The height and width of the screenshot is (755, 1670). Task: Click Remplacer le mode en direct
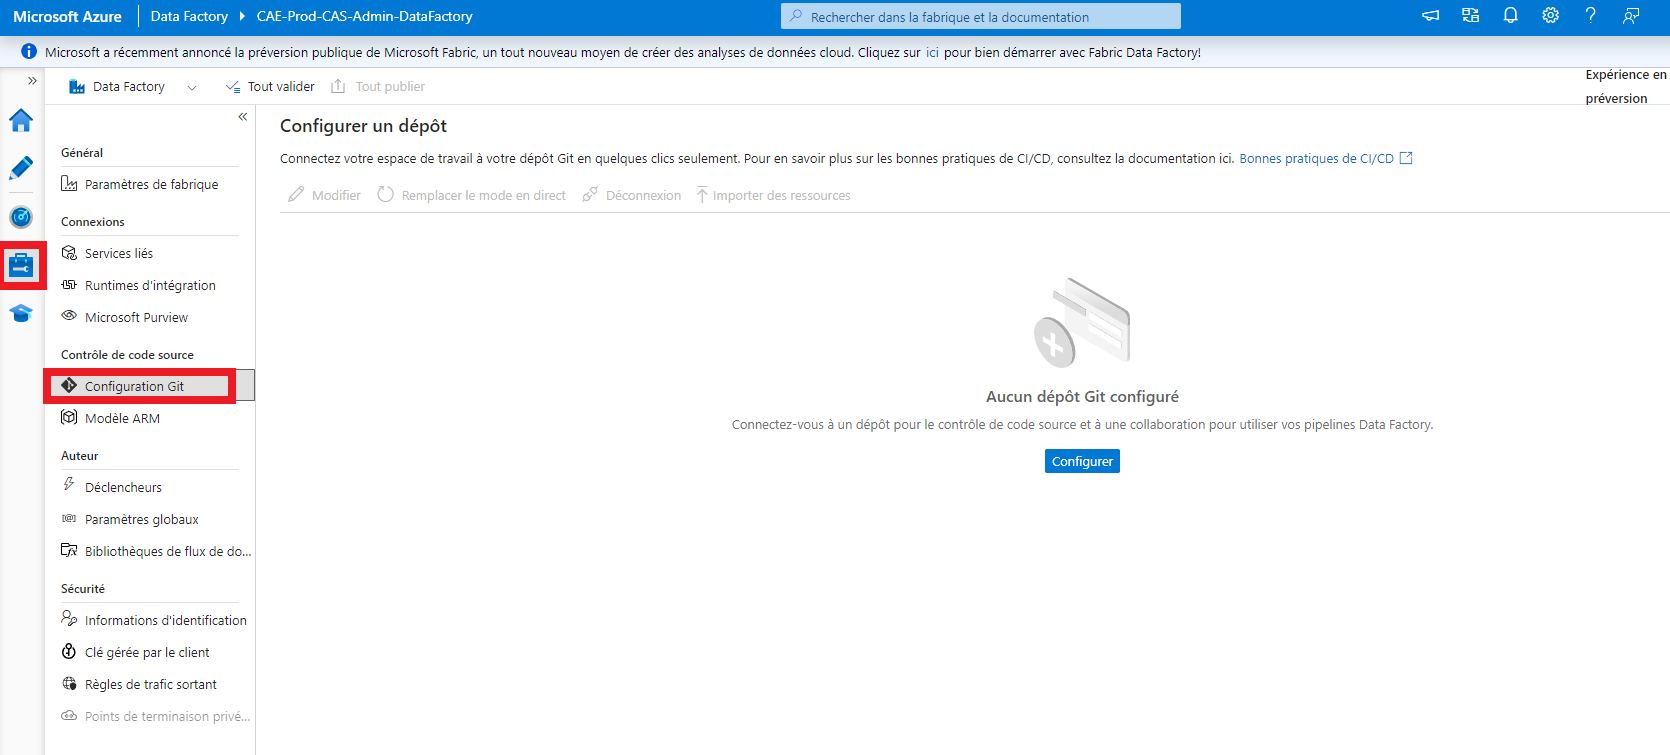point(471,195)
